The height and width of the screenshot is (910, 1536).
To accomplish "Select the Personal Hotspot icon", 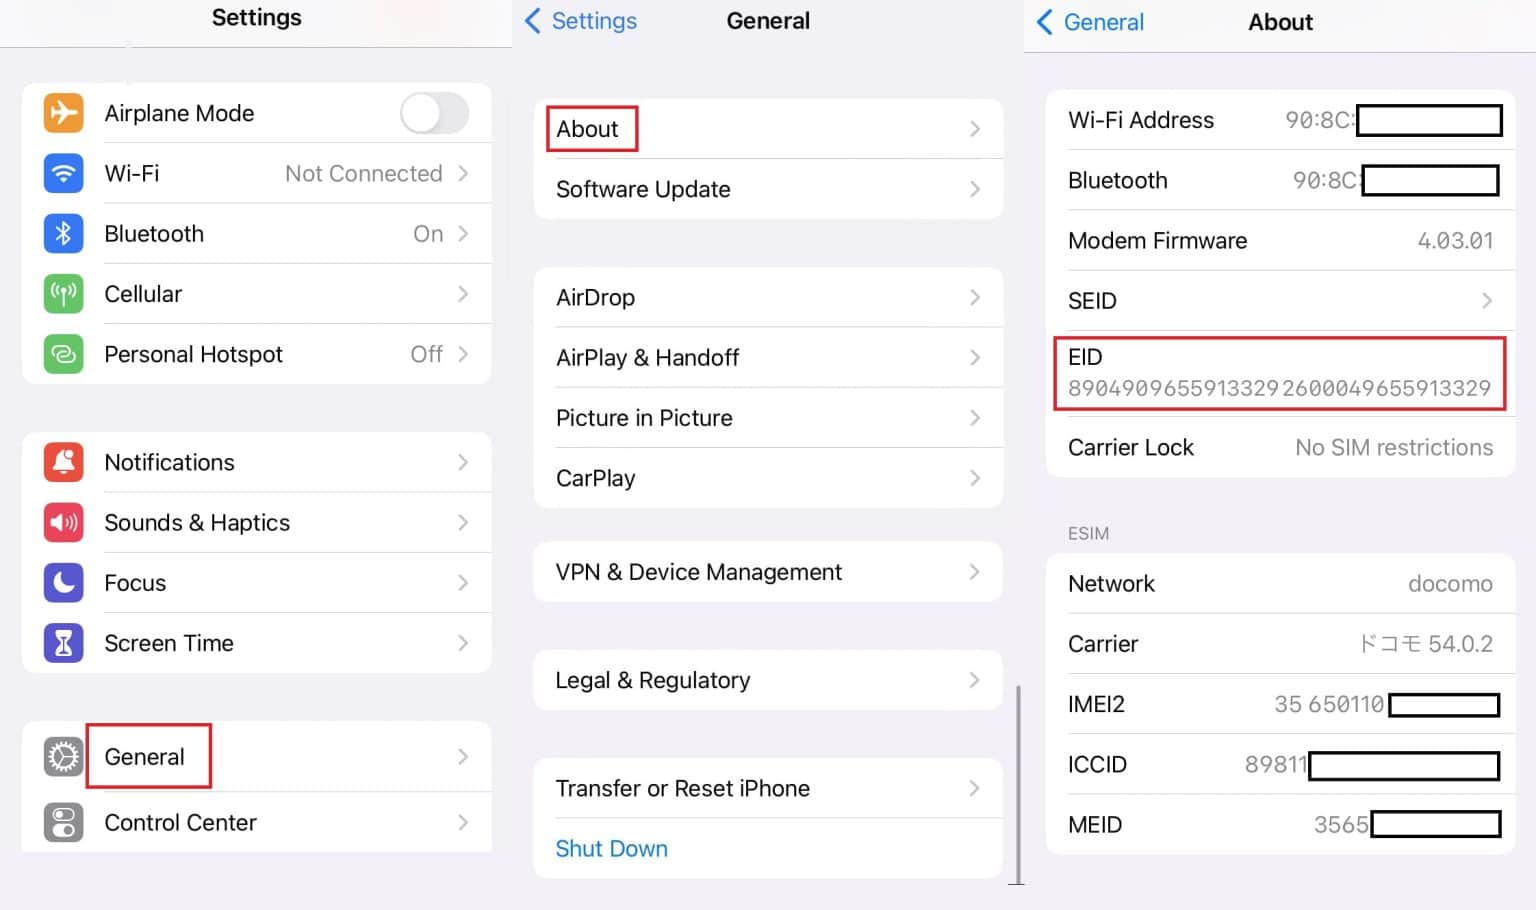I will coord(63,353).
